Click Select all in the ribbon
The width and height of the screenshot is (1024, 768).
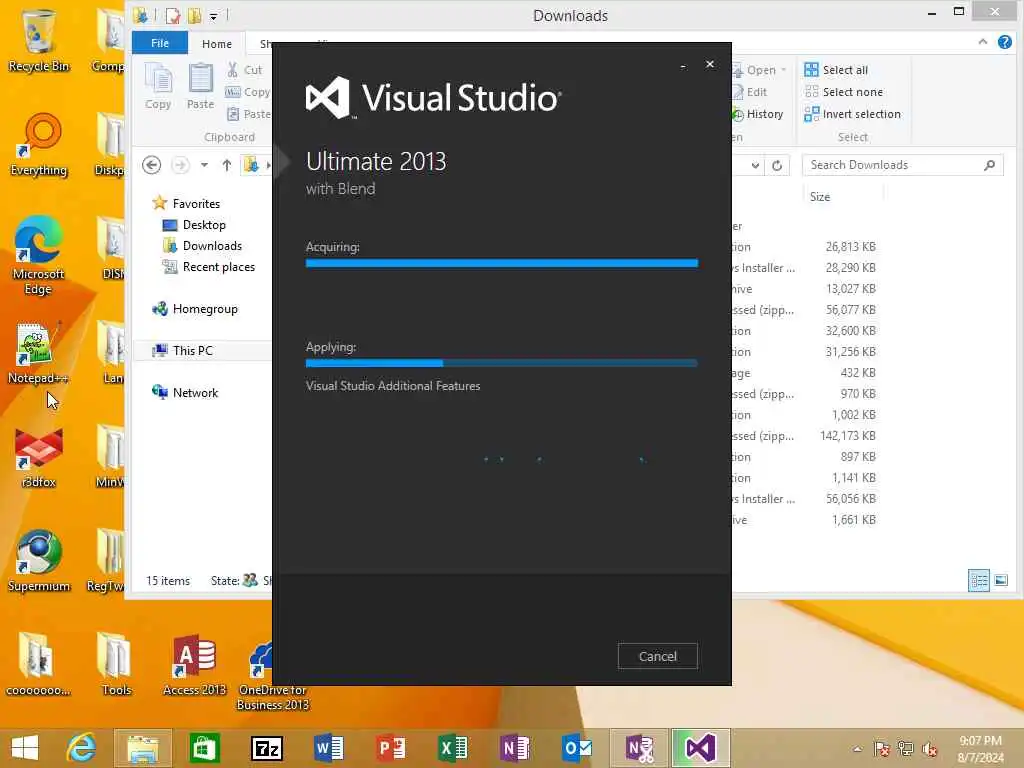[x=837, y=70]
